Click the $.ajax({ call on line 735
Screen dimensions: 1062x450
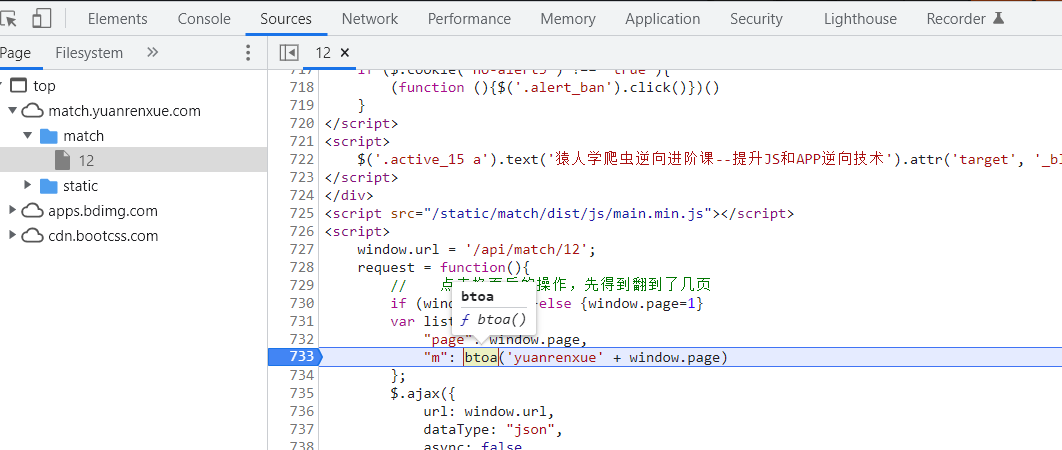point(423,393)
